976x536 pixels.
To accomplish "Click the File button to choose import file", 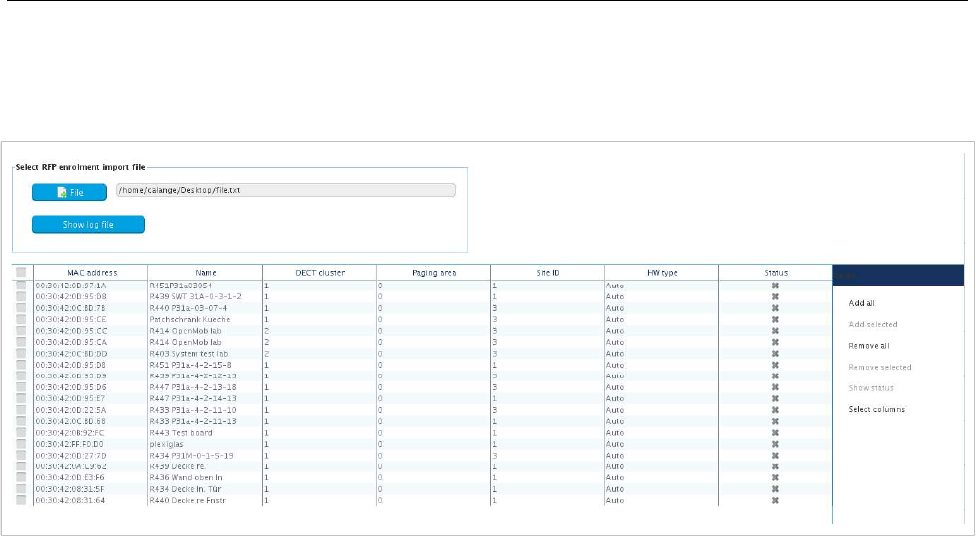I will tap(70, 192).
